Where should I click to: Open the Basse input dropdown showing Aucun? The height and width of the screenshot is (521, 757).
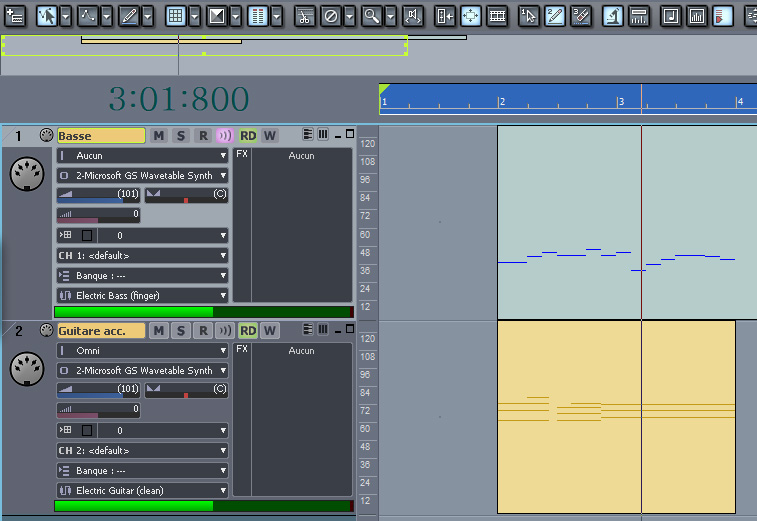click(142, 155)
